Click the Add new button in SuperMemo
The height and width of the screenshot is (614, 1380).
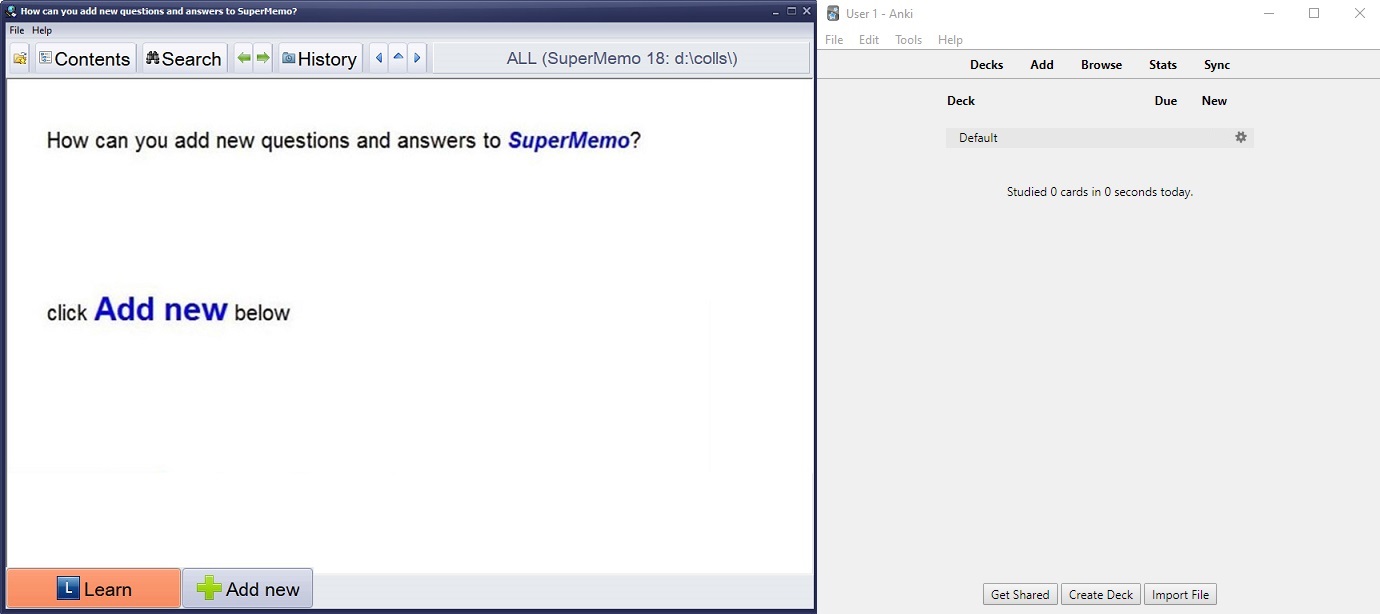248,588
